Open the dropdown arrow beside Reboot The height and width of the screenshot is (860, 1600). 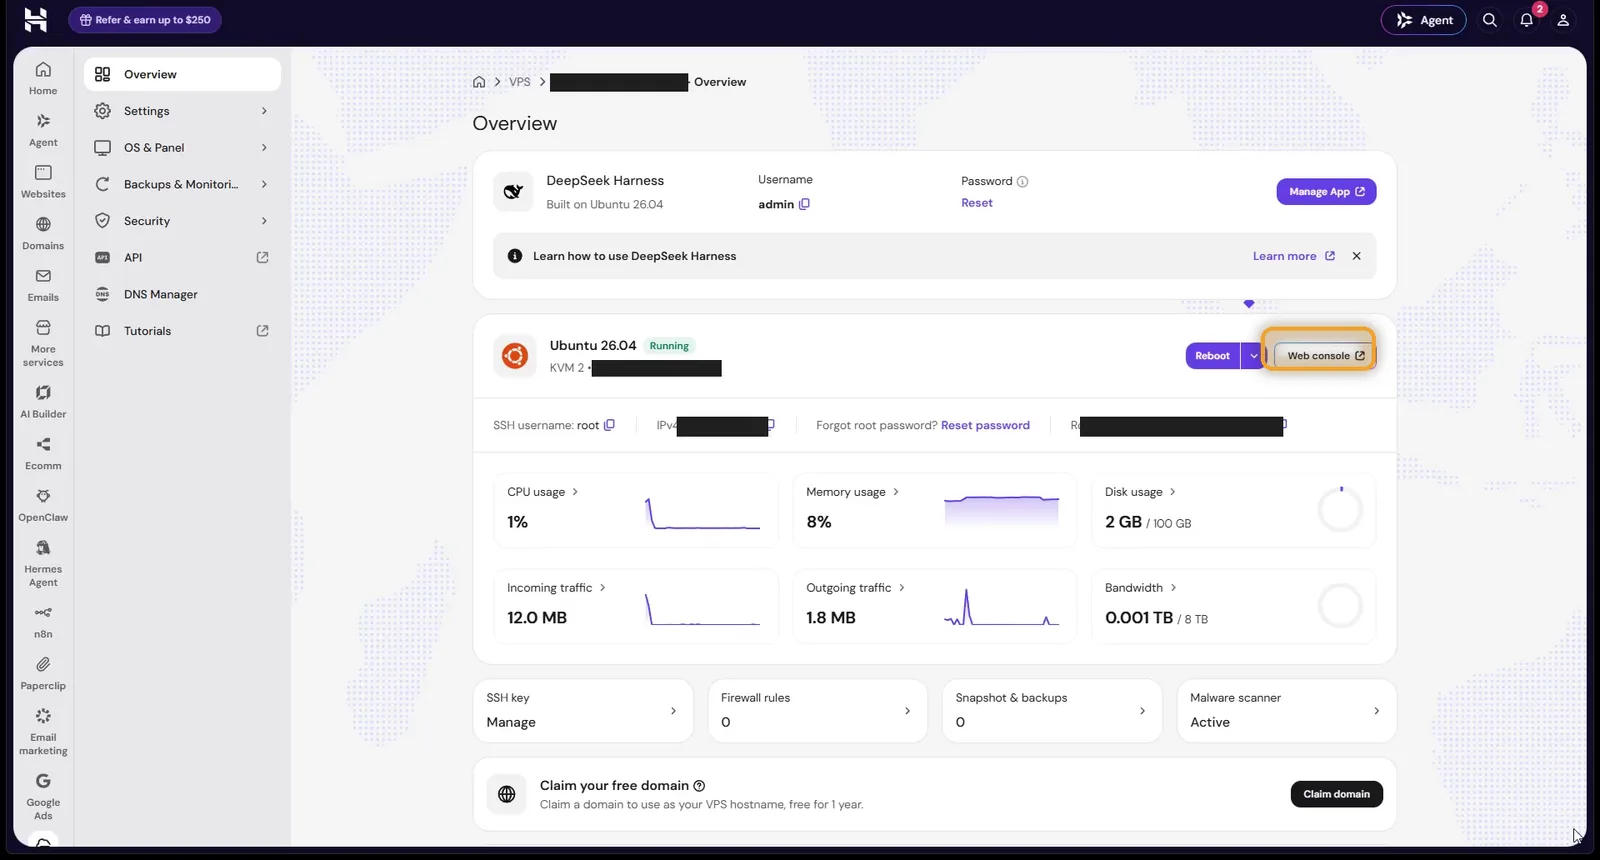pos(1253,356)
